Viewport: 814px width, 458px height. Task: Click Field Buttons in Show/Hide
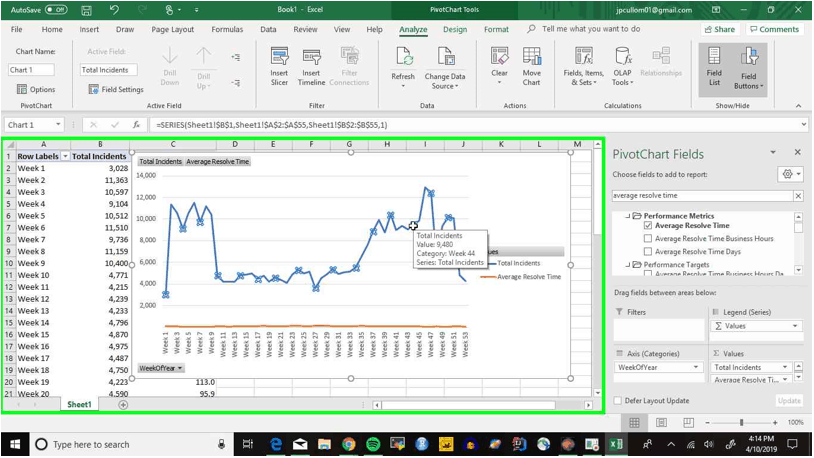(749, 69)
